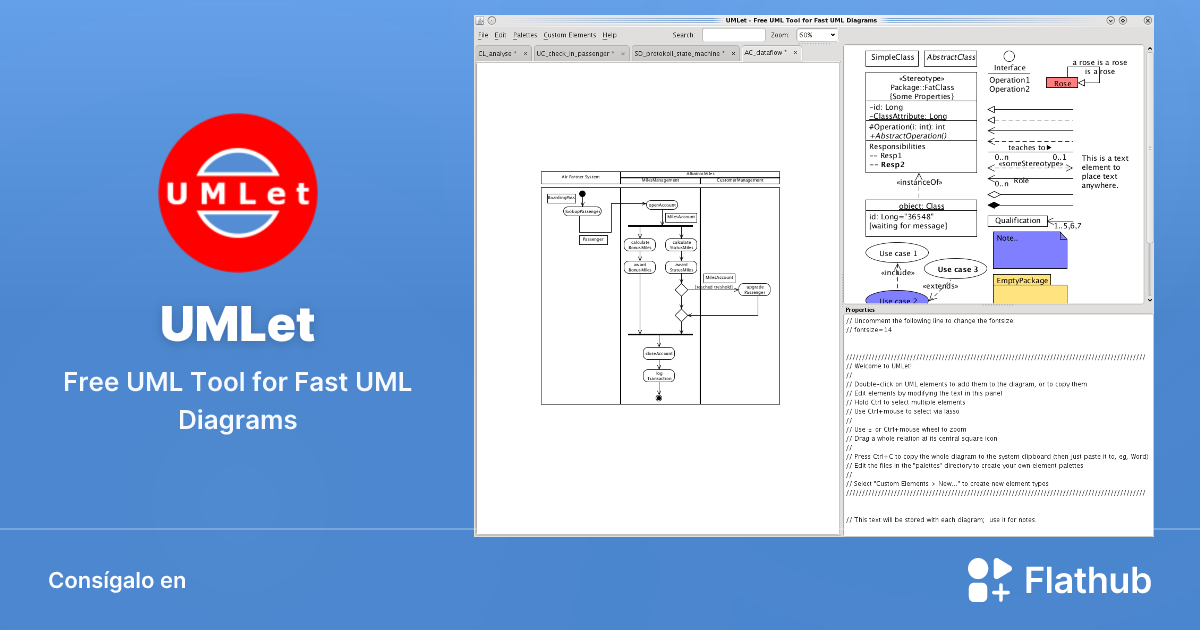This screenshot has height=630, width=1200.
Task: Open the Palettes menu
Action: 524,34
